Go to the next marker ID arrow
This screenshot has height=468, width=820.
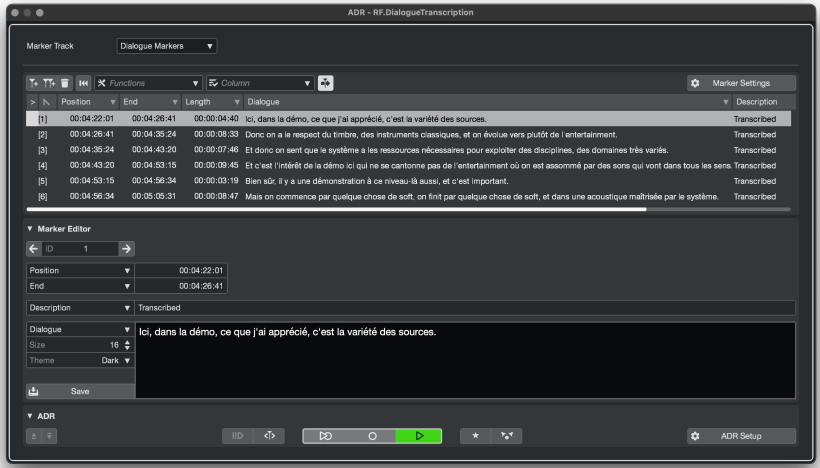tap(126, 248)
